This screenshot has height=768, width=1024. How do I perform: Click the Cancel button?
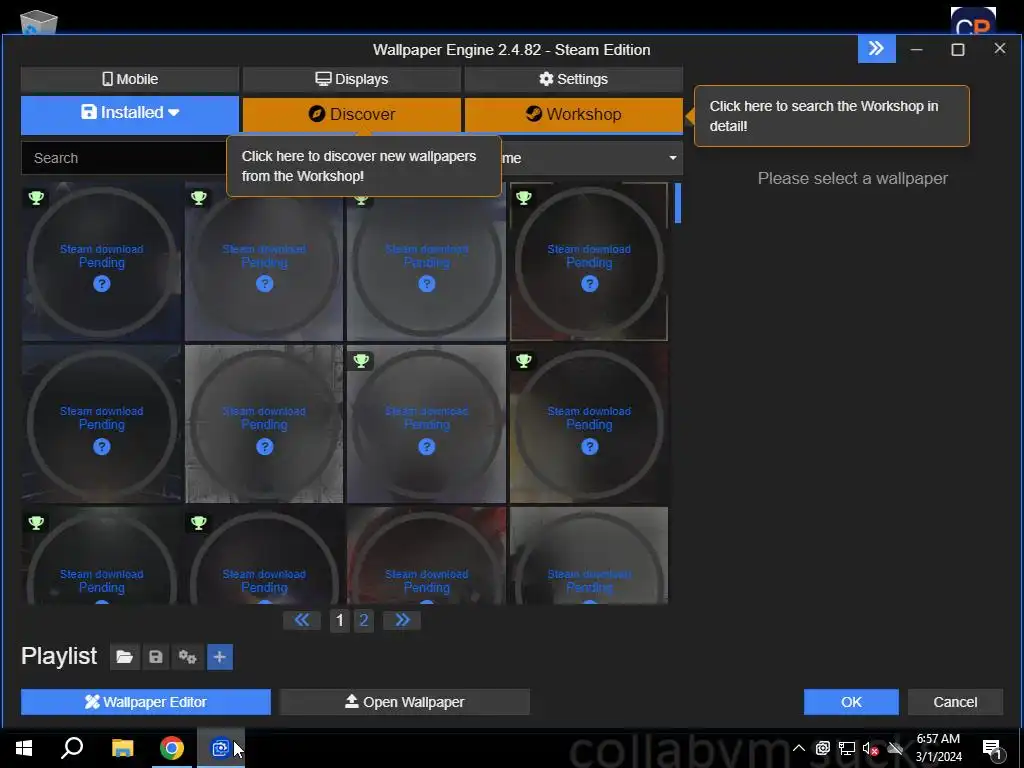tap(955, 702)
